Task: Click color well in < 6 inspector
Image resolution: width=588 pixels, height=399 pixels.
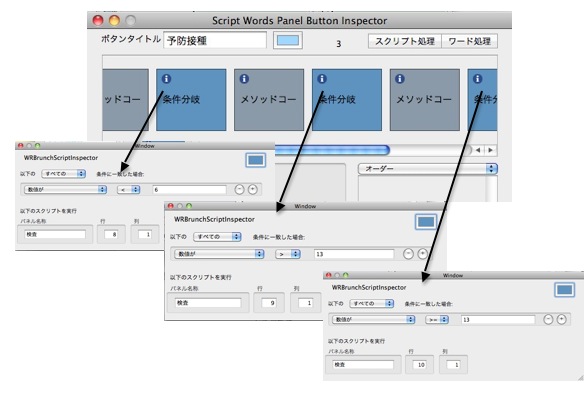Action: pos(256,160)
